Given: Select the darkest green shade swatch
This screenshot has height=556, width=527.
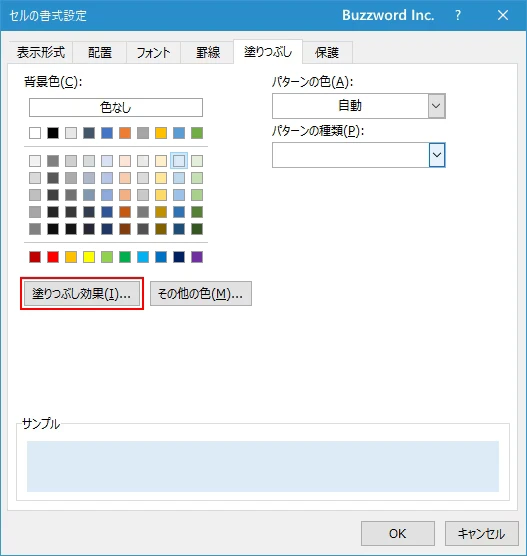Looking at the screenshot, I should point(197,229).
